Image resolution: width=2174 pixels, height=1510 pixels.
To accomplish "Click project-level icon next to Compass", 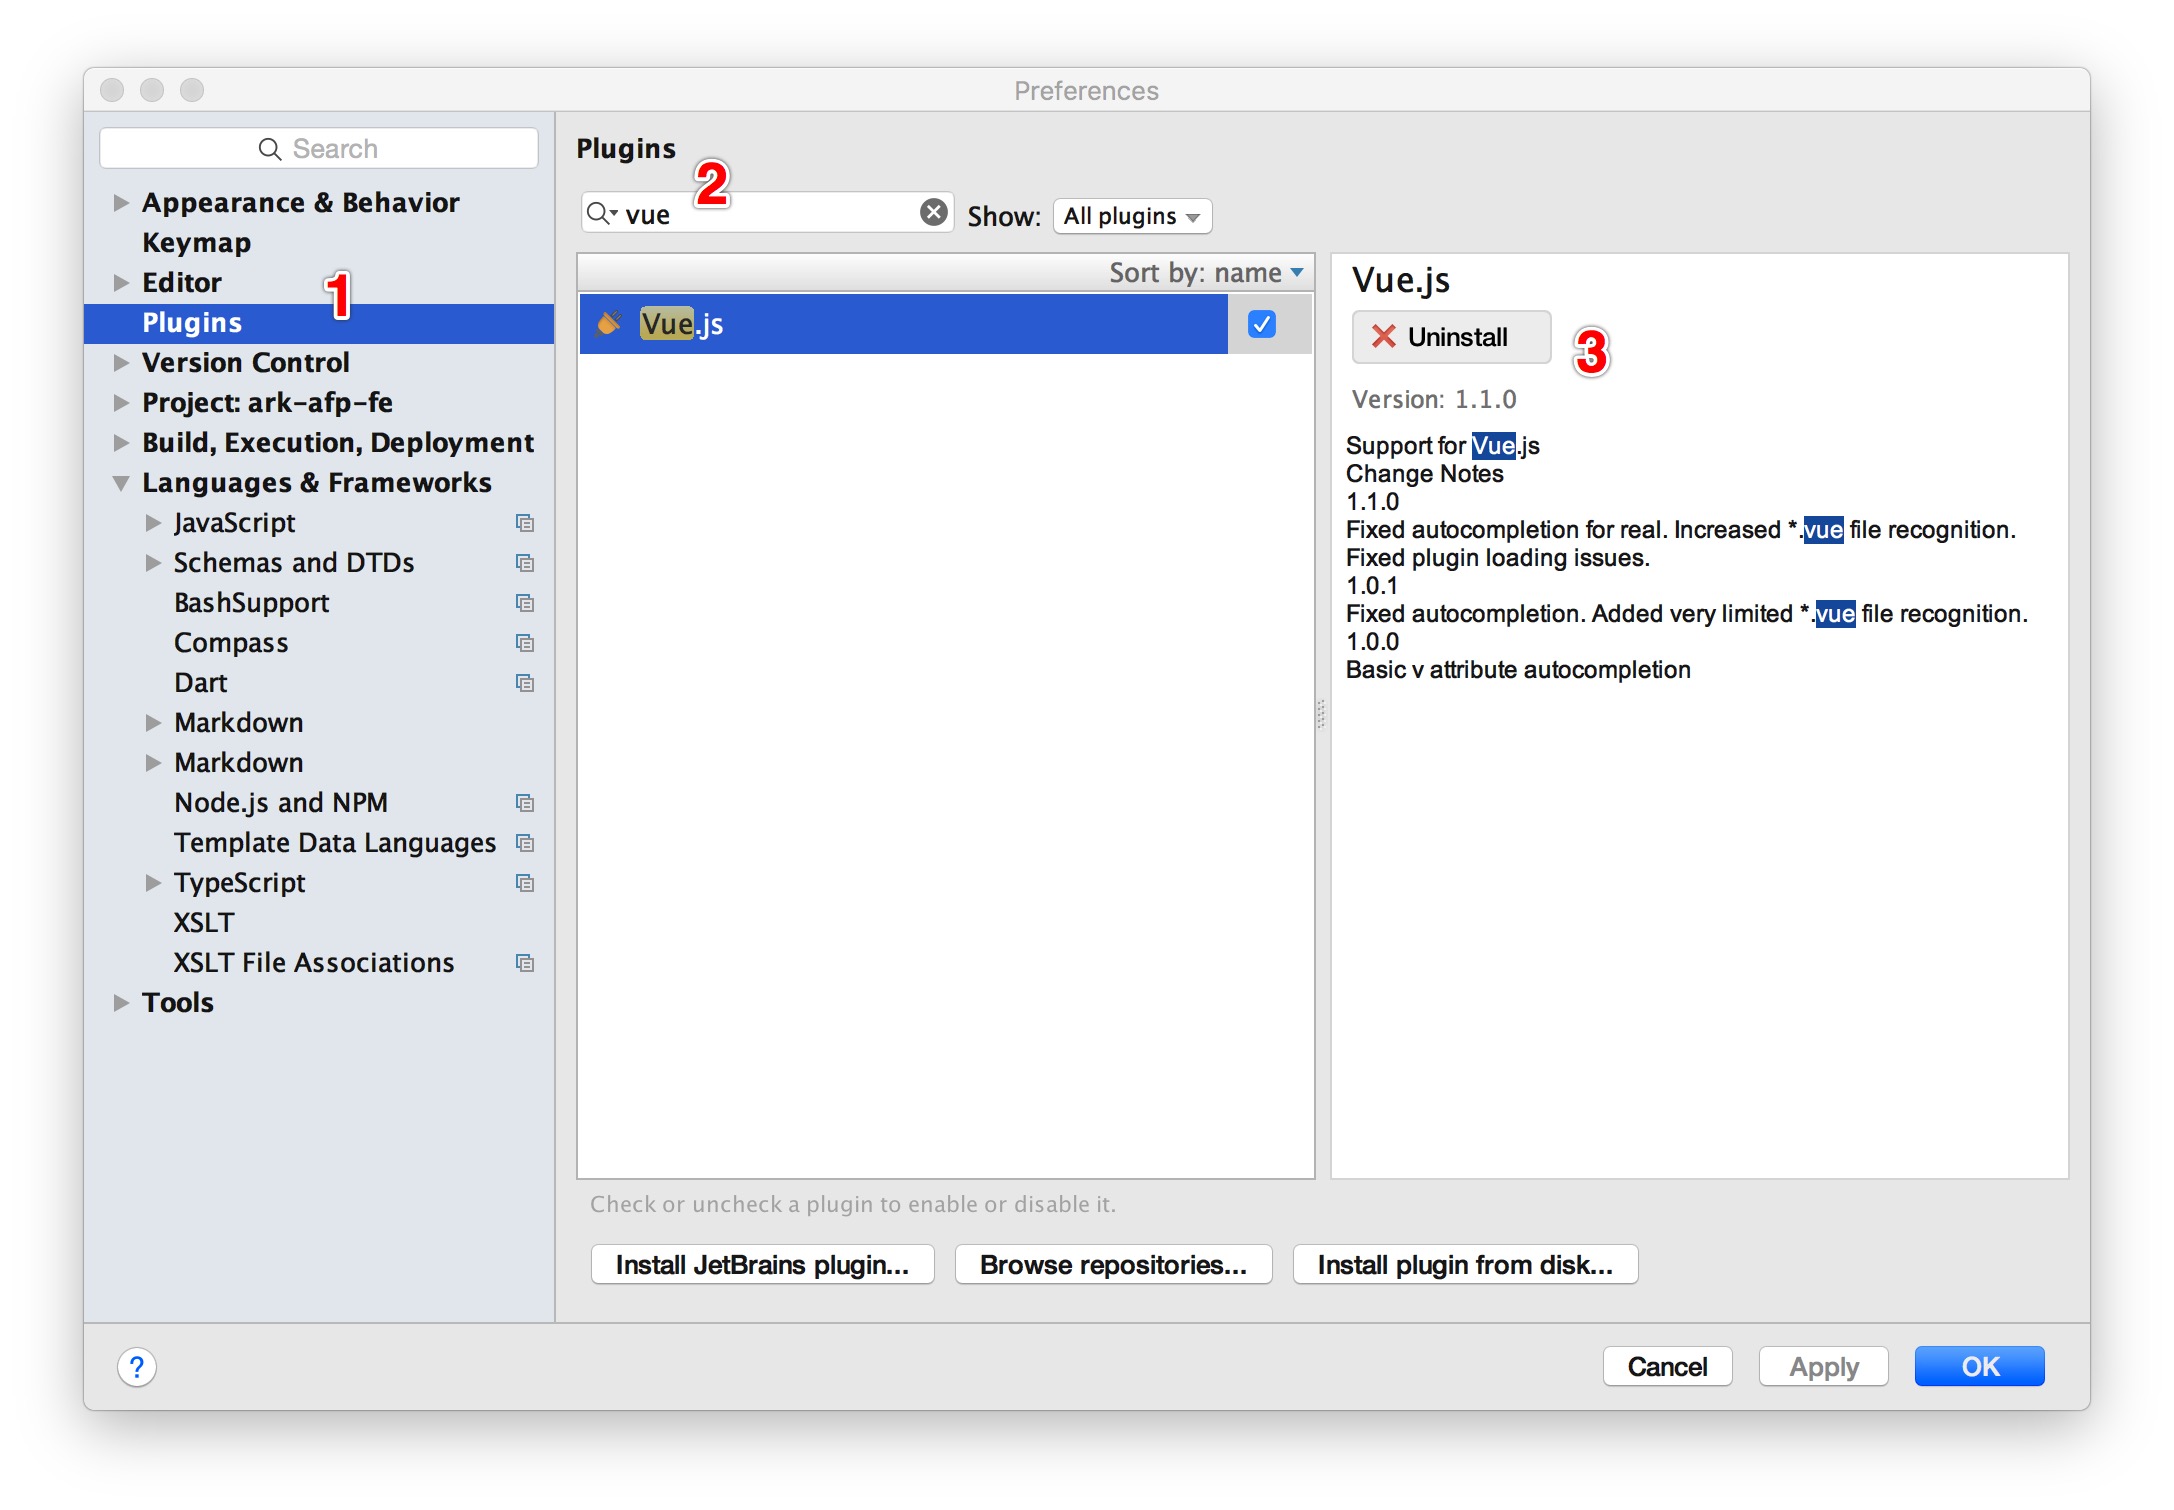I will click(x=525, y=643).
